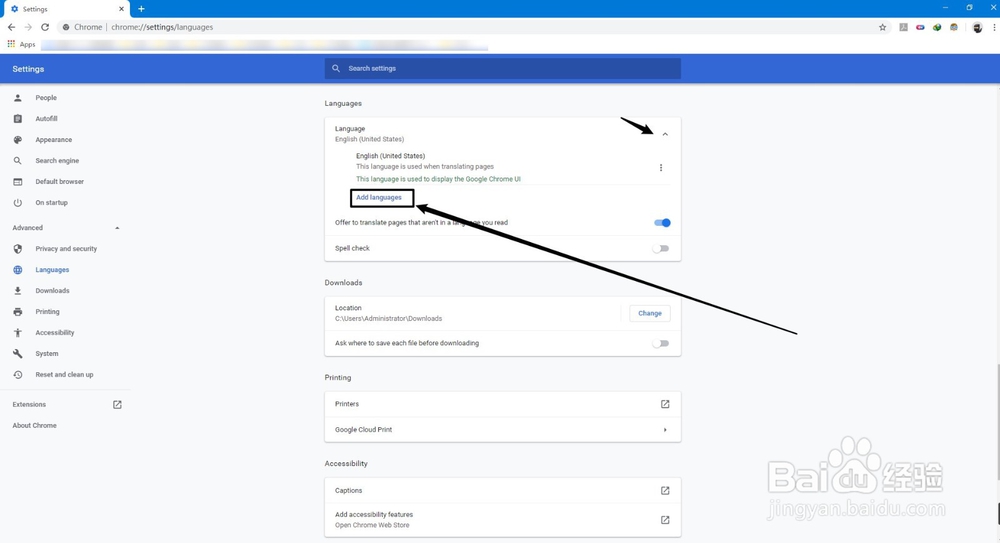Click the 'English (United States)' language entry
Image resolution: width=1000 pixels, height=543 pixels.
point(390,156)
